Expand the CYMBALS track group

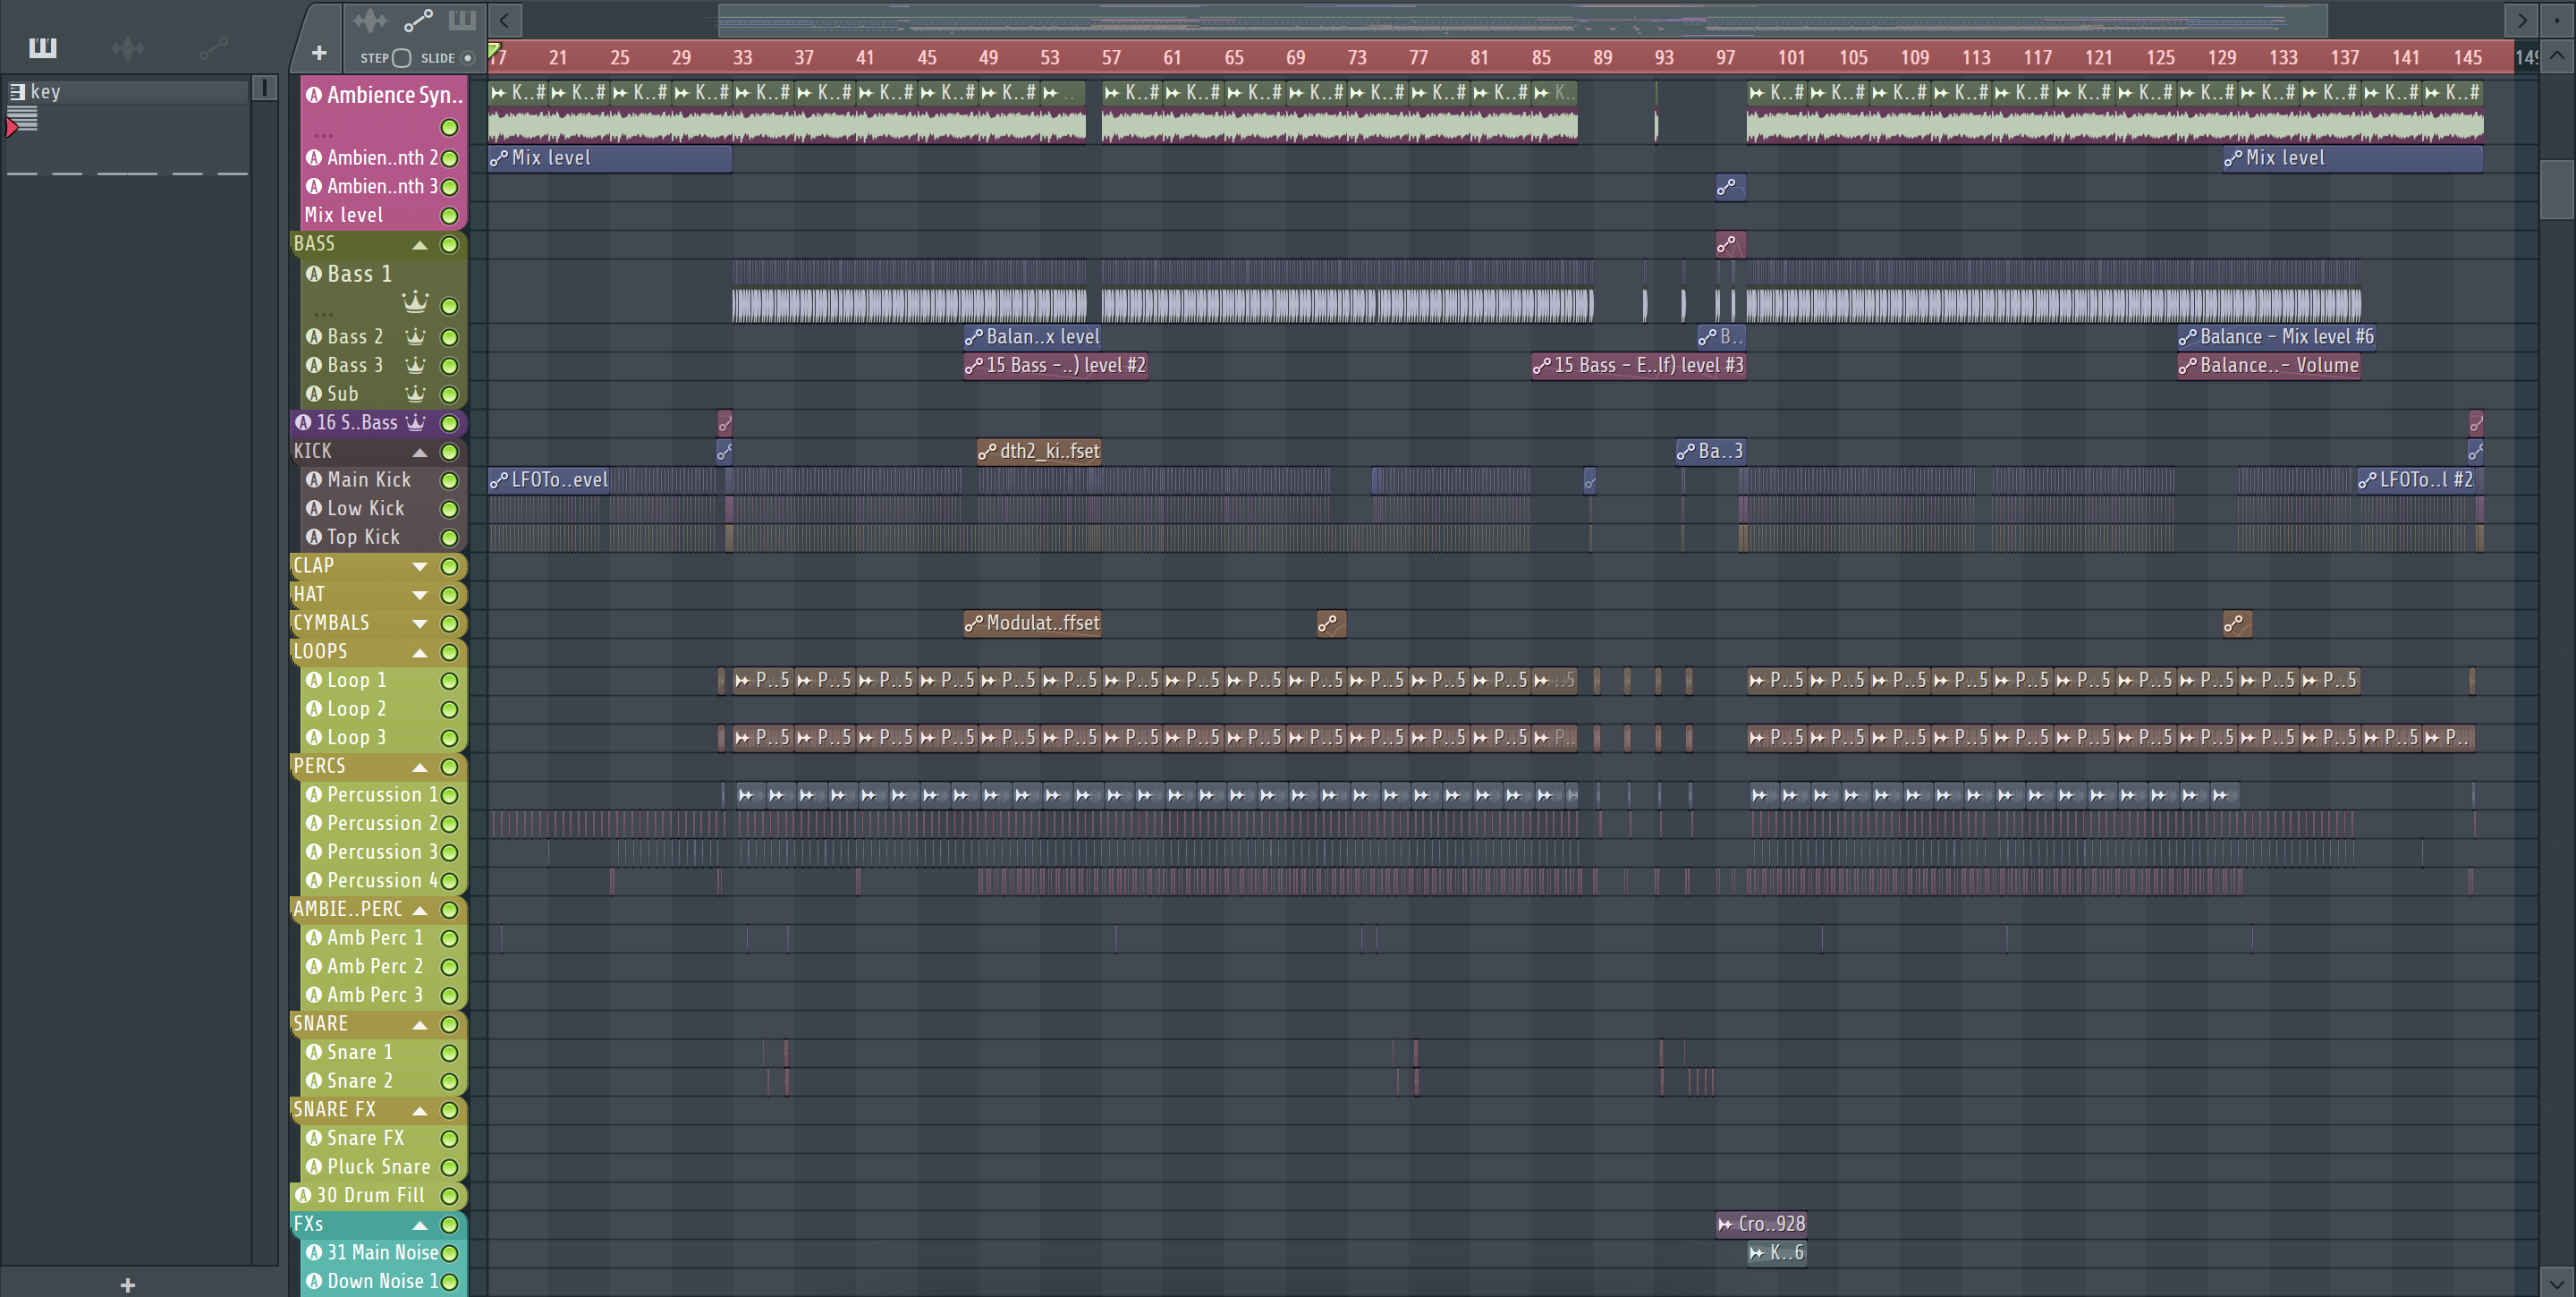tap(420, 624)
